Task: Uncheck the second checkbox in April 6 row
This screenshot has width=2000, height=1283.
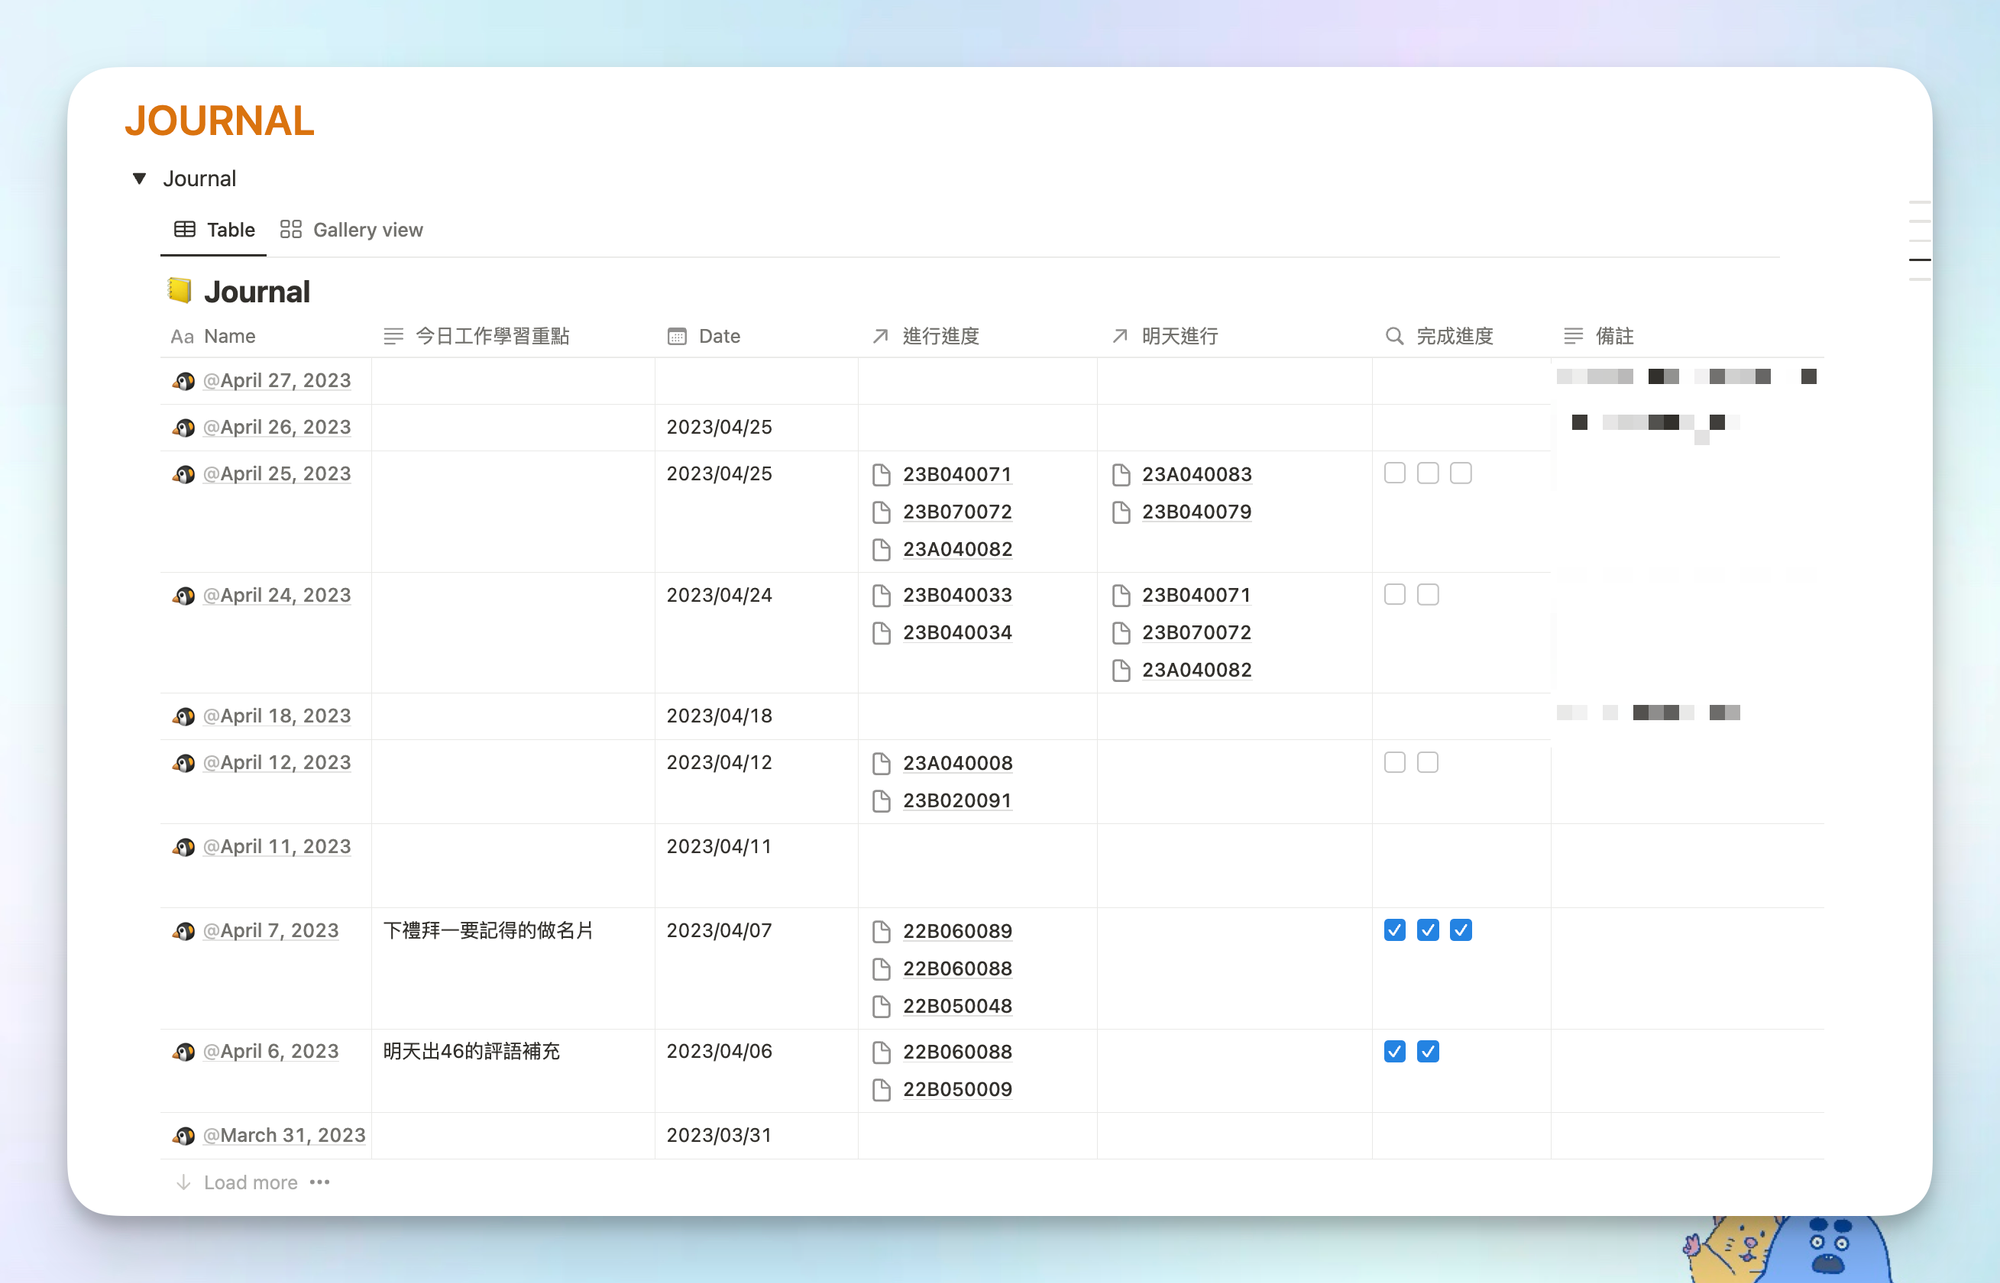Action: tap(1428, 1051)
